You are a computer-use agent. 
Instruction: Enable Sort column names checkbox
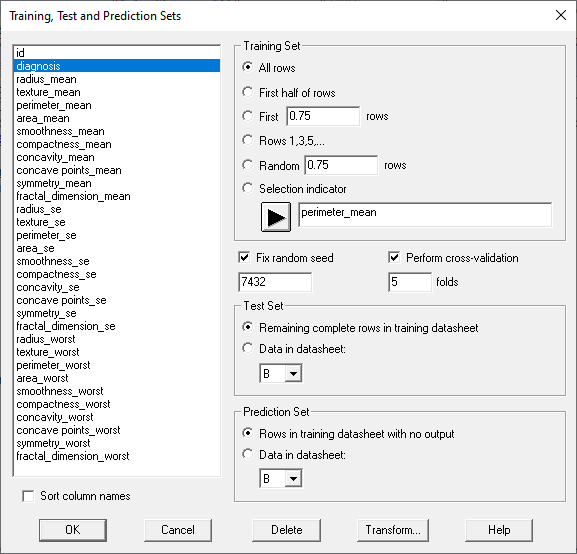(28, 496)
